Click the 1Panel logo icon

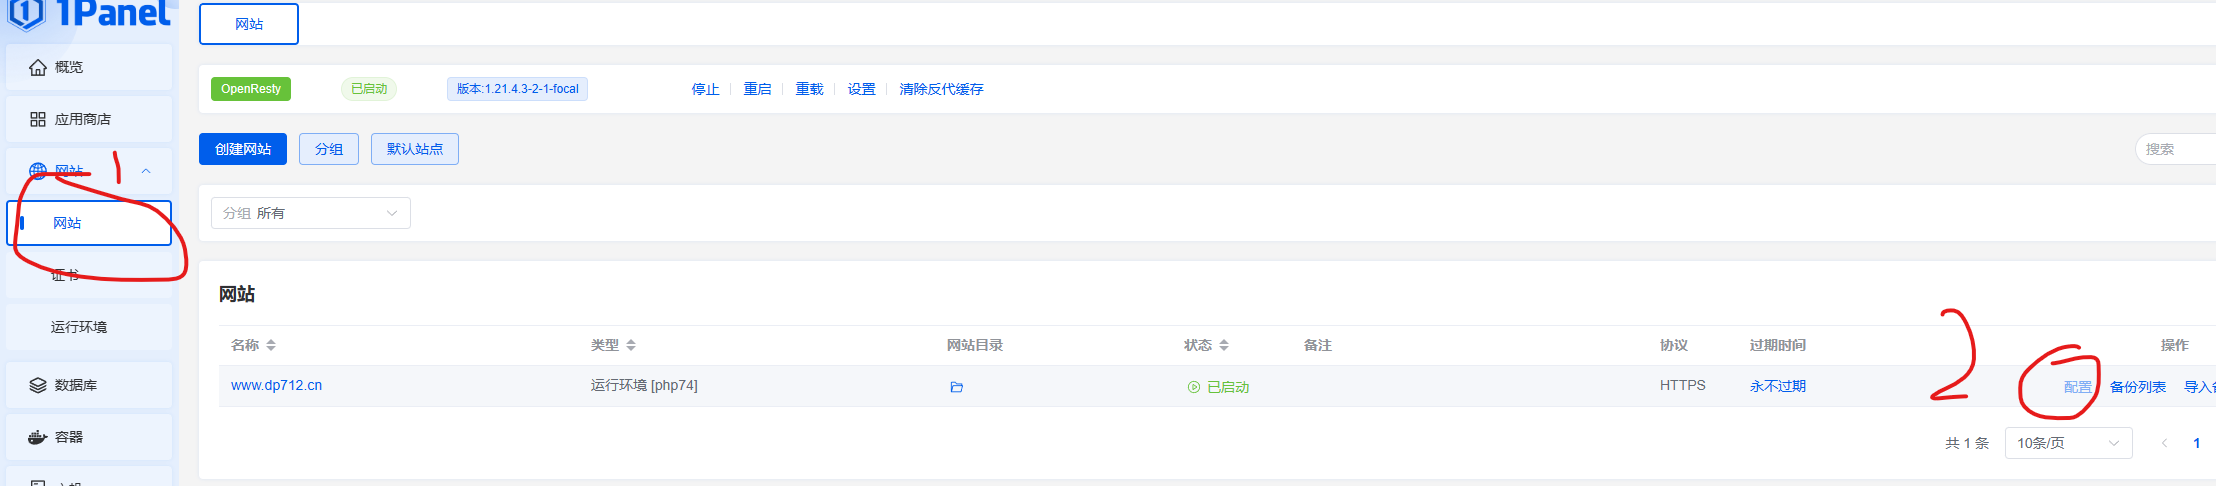[x=25, y=14]
